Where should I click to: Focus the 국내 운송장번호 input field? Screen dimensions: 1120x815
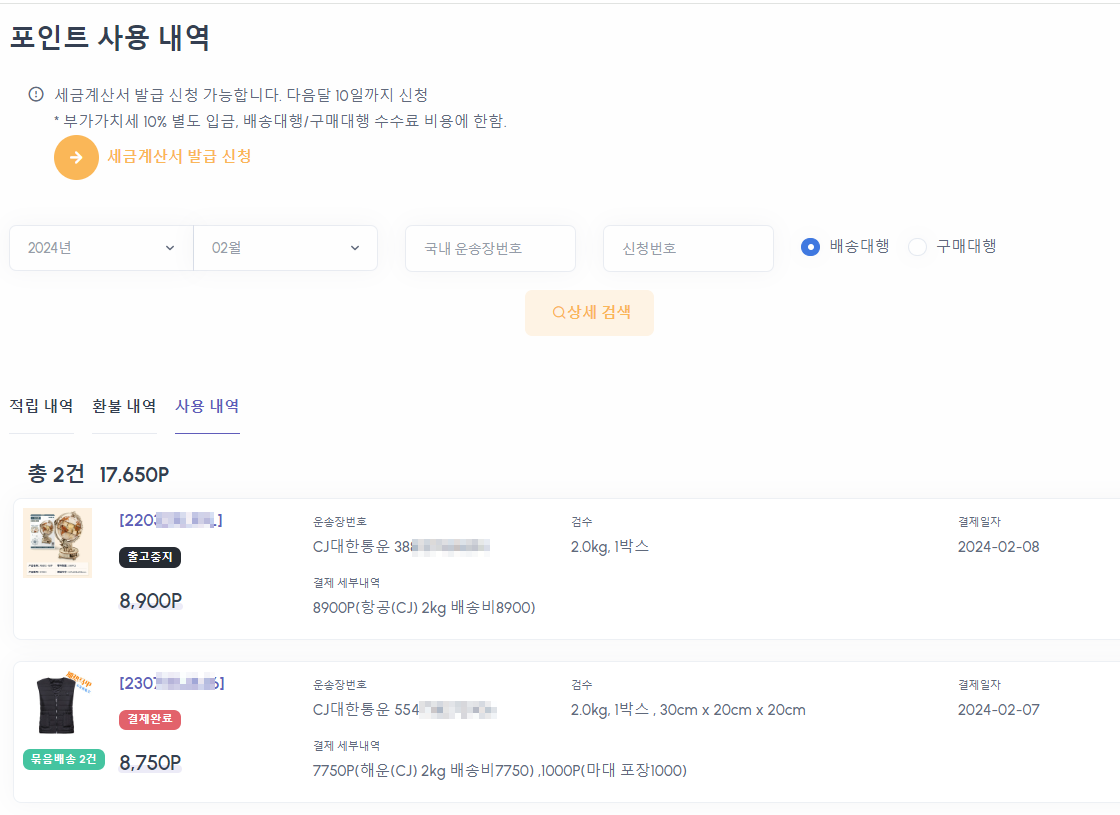(x=490, y=248)
